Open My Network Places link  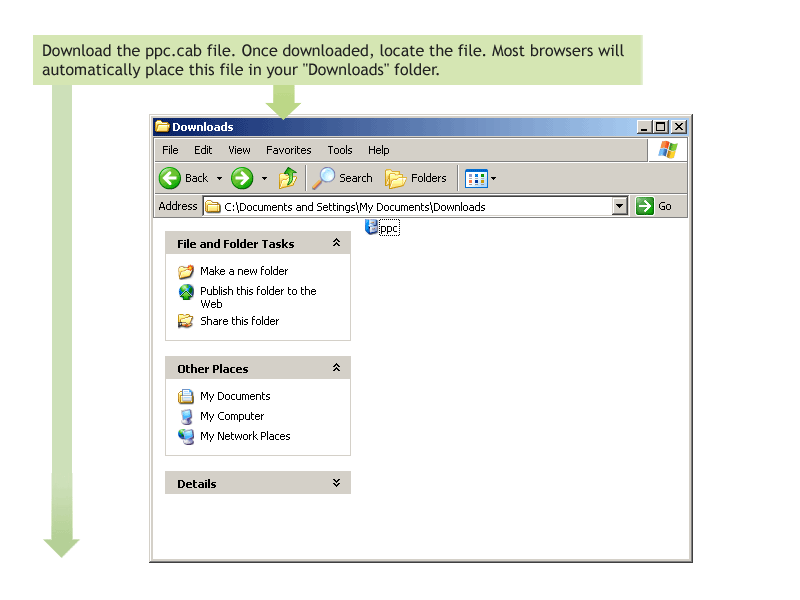[x=245, y=436]
